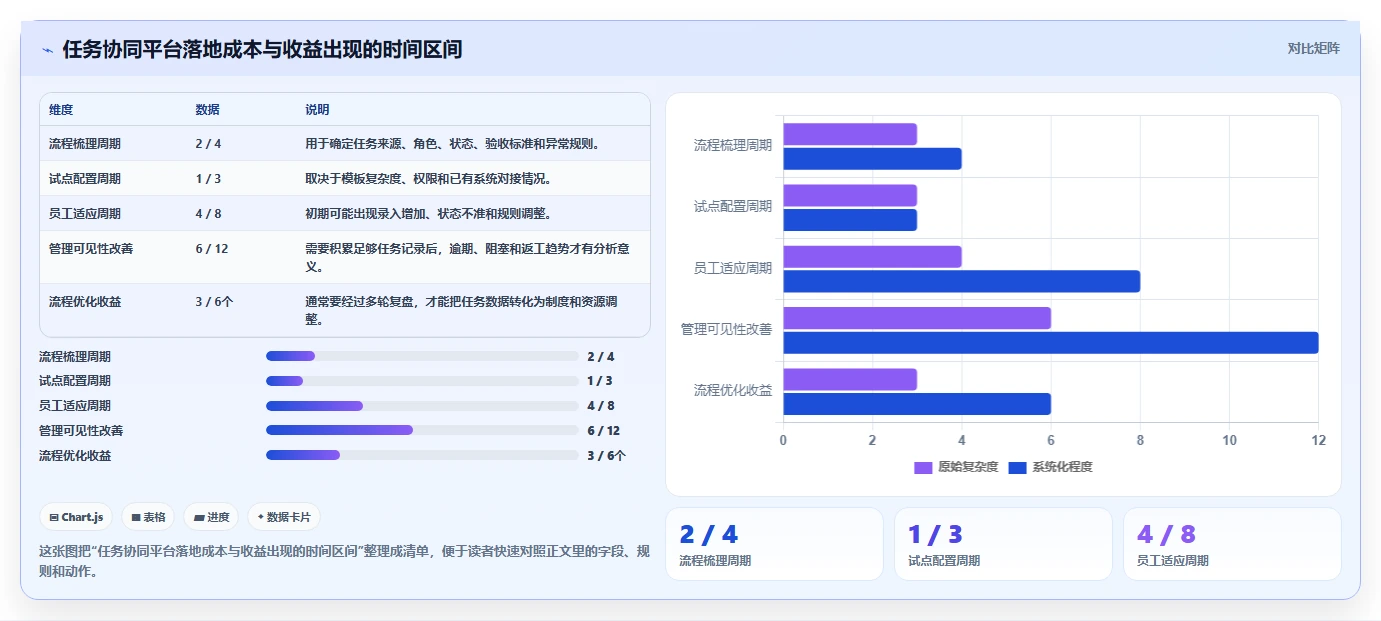Click the purple chart bar for 试点配置周期
Viewport: 1381px width, 621px height.
(850, 195)
